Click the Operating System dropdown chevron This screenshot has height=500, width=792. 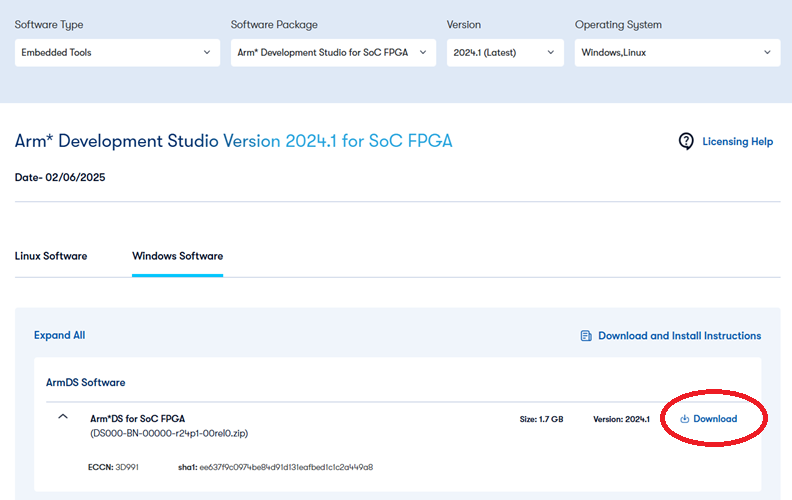768,52
